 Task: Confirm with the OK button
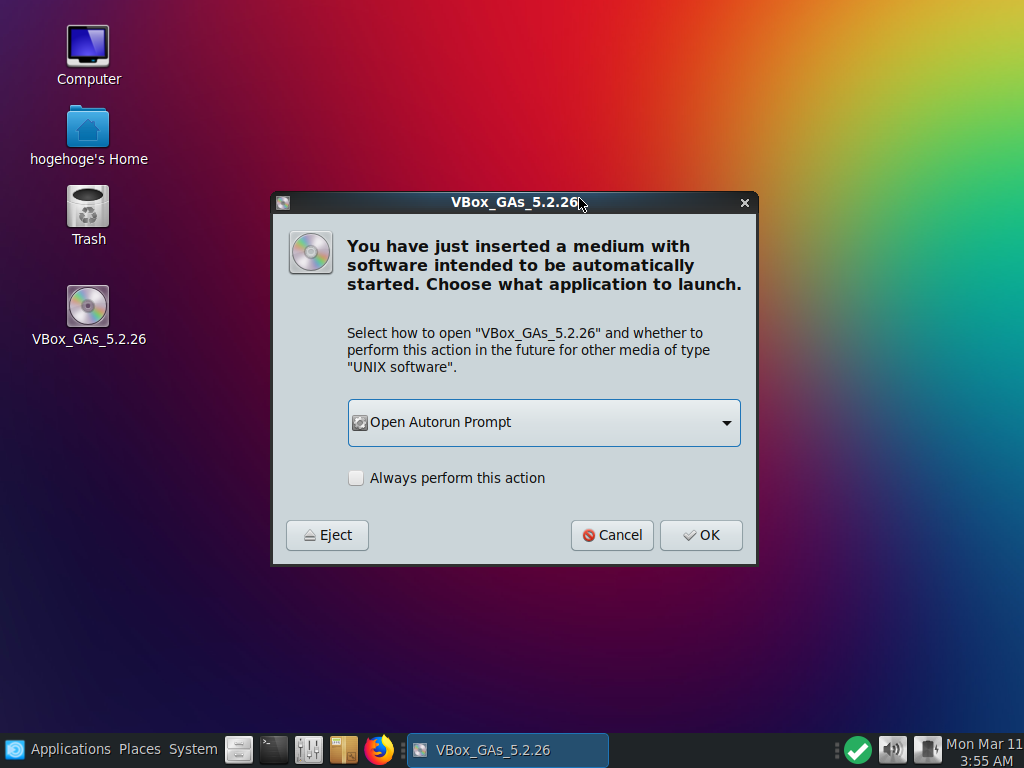(701, 536)
